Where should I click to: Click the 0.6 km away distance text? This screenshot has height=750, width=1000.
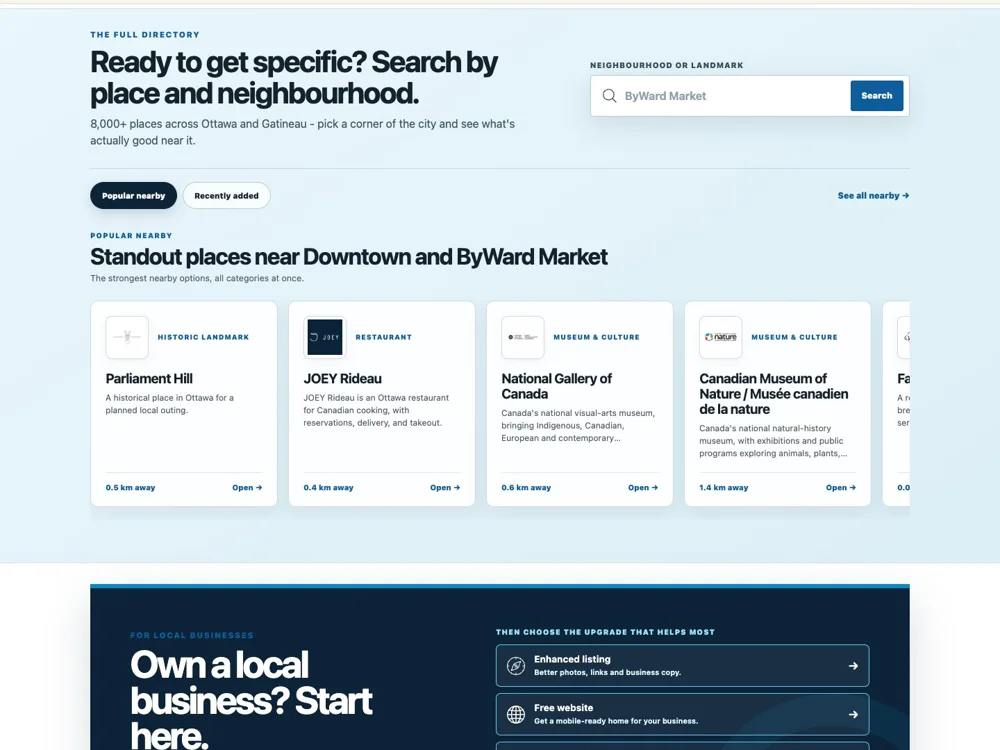[x=526, y=487]
